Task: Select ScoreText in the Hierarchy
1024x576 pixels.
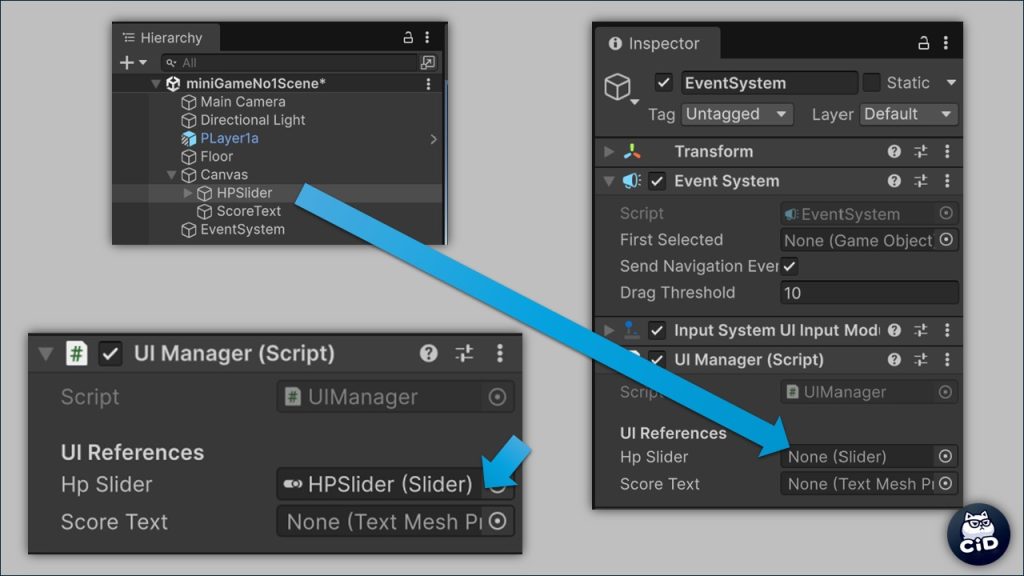Action: [x=248, y=211]
